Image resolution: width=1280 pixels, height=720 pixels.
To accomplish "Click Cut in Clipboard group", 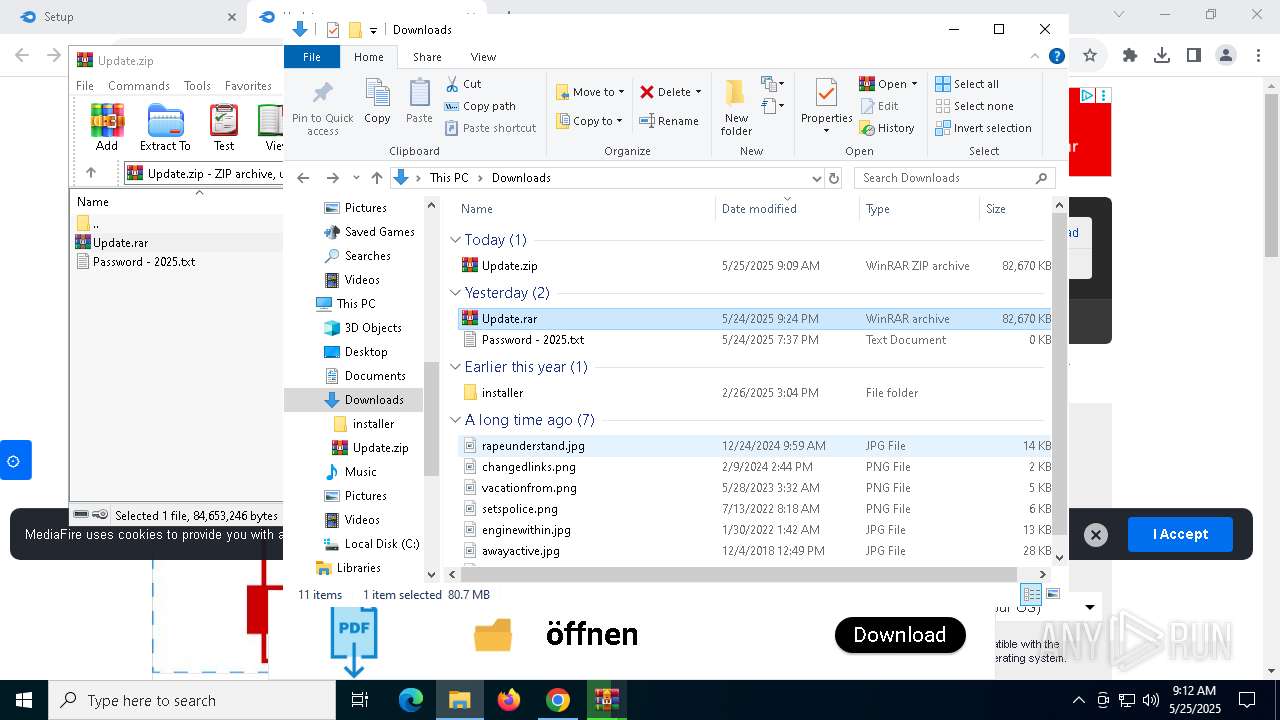I will (x=463, y=84).
